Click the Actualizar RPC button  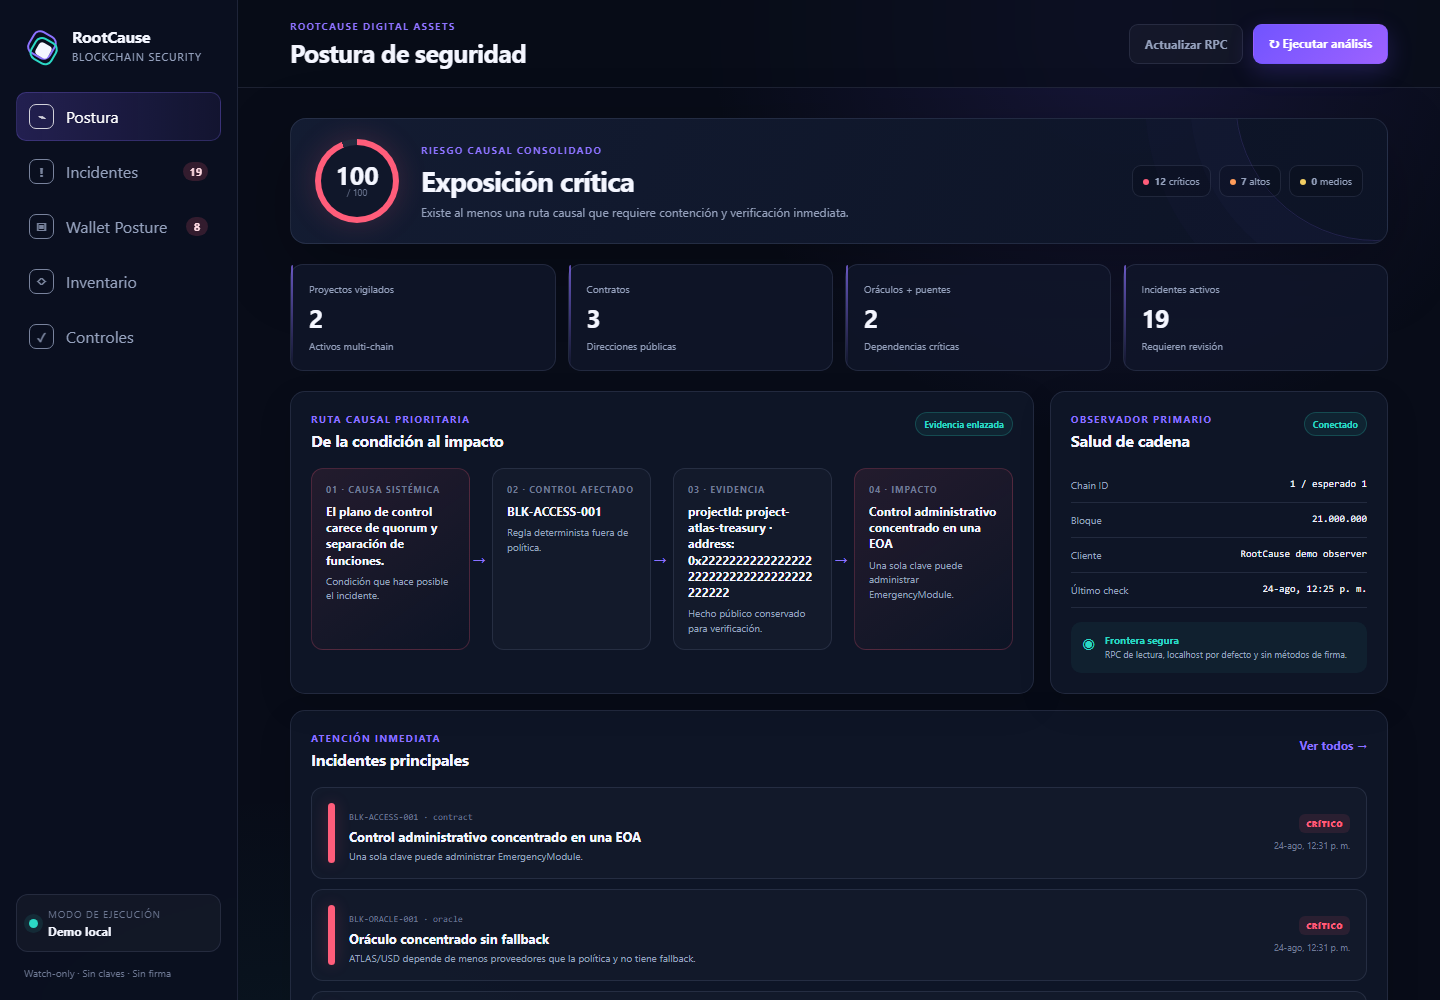(x=1186, y=44)
